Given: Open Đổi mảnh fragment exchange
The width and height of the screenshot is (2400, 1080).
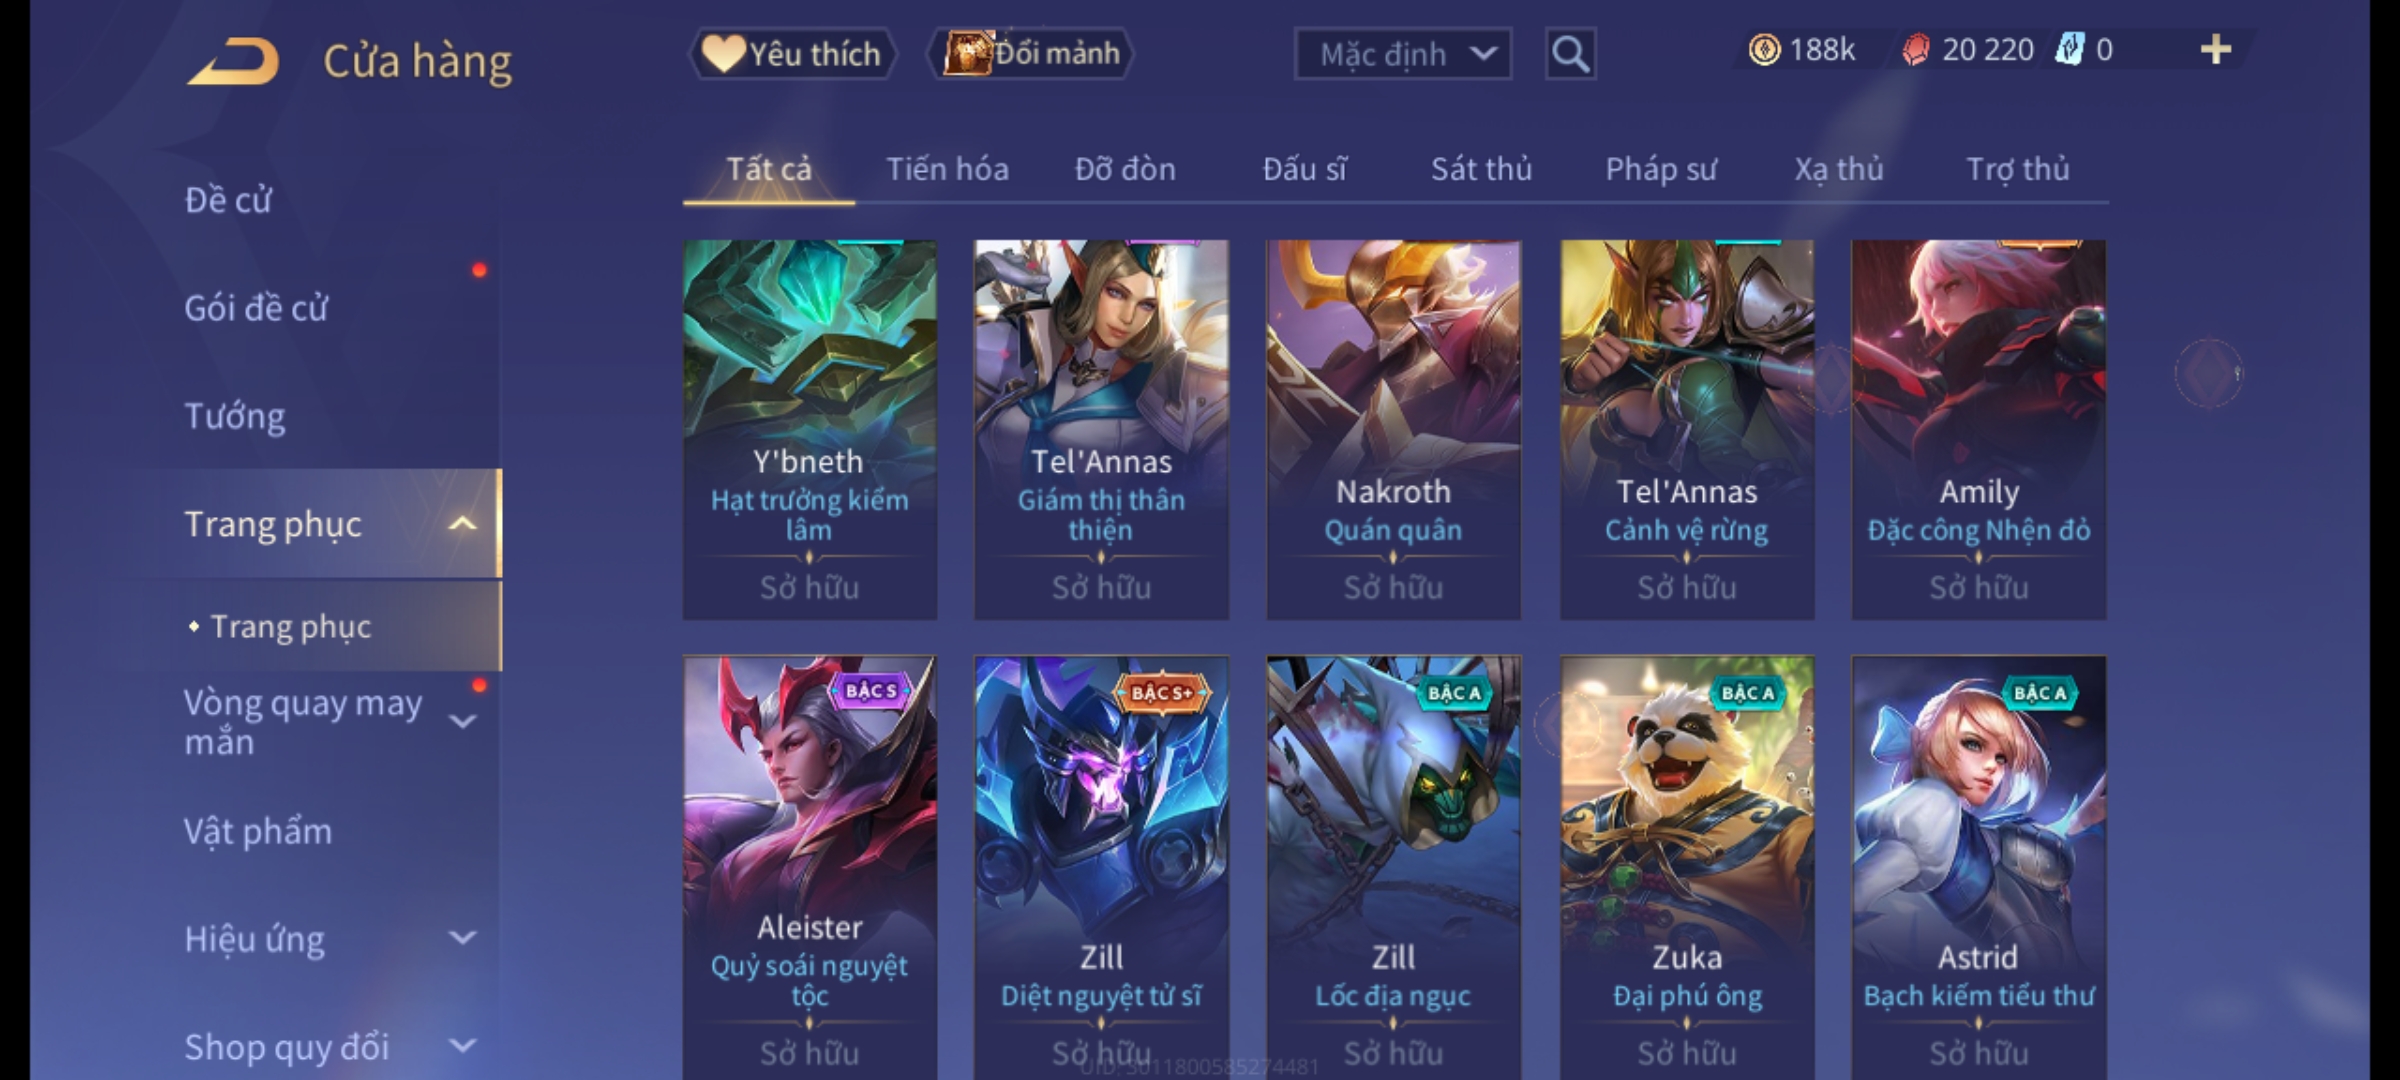Looking at the screenshot, I should click(x=1031, y=54).
